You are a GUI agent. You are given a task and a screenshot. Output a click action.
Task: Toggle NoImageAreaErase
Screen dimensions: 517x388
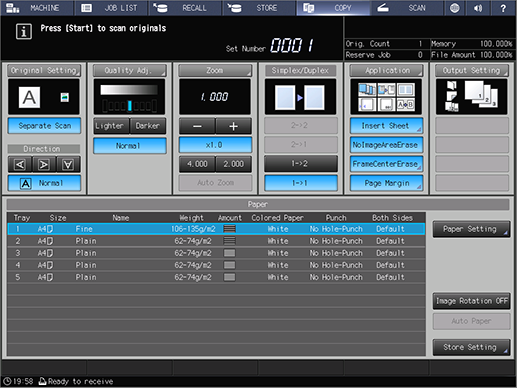click(x=387, y=145)
